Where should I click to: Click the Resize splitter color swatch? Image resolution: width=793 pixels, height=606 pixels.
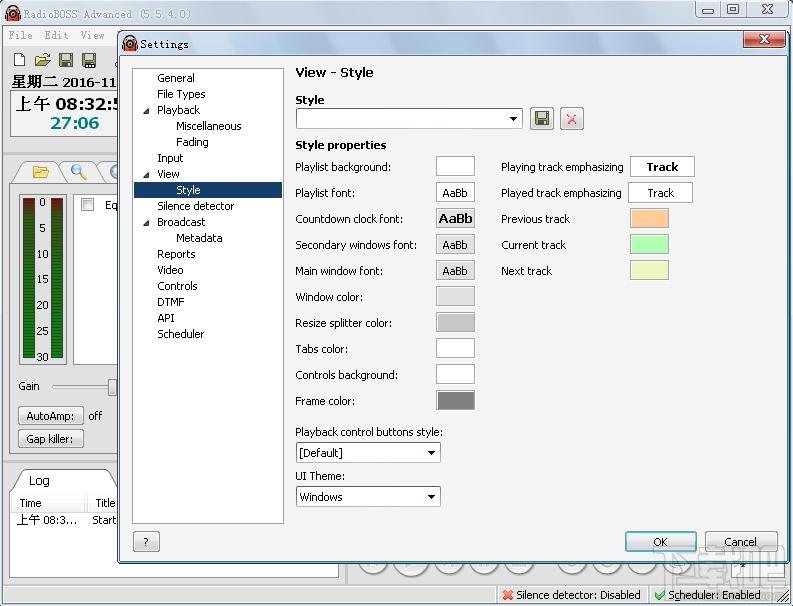[455, 322]
